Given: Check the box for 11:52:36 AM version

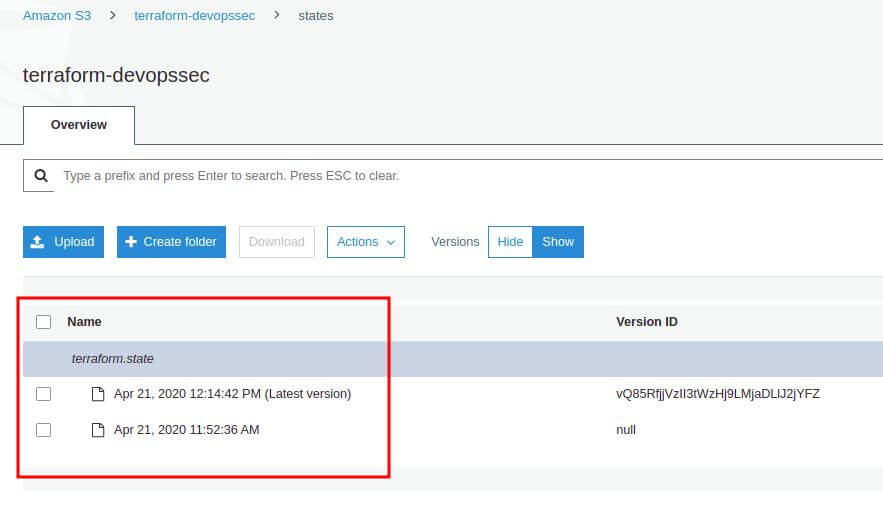Looking at the screenshot, I should click(43, 430).
